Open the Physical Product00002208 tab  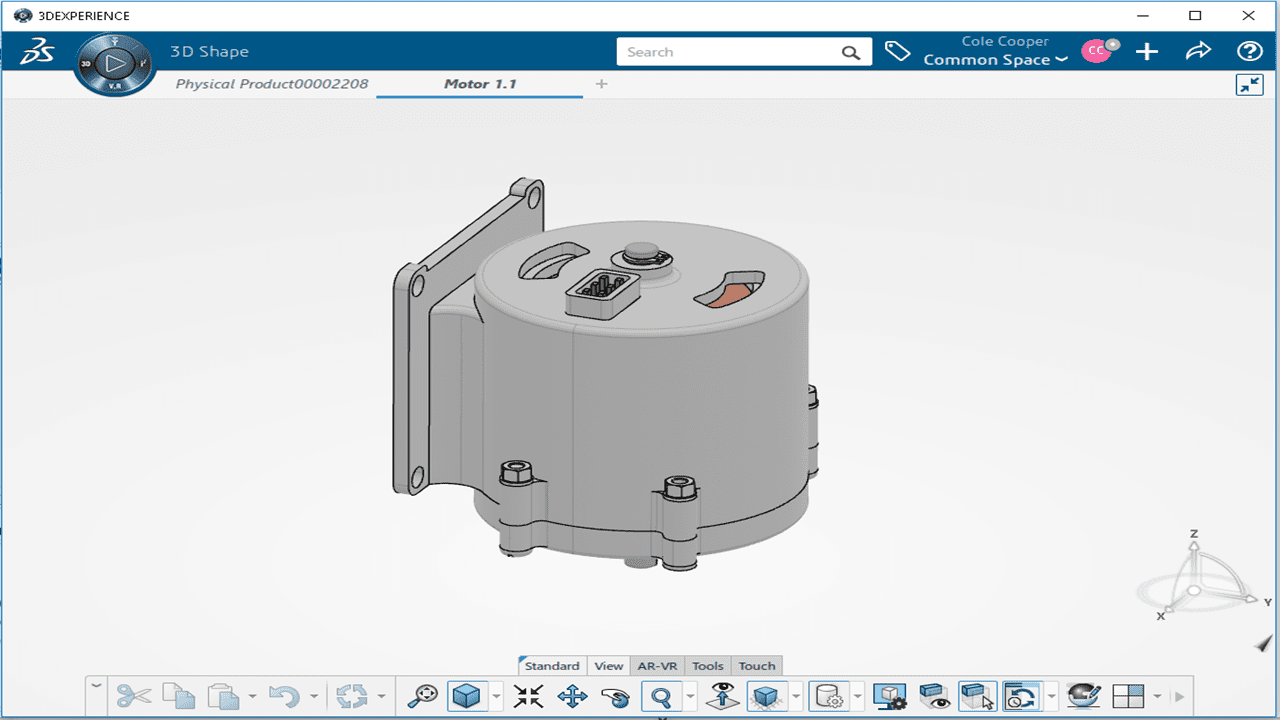[272, 84]
